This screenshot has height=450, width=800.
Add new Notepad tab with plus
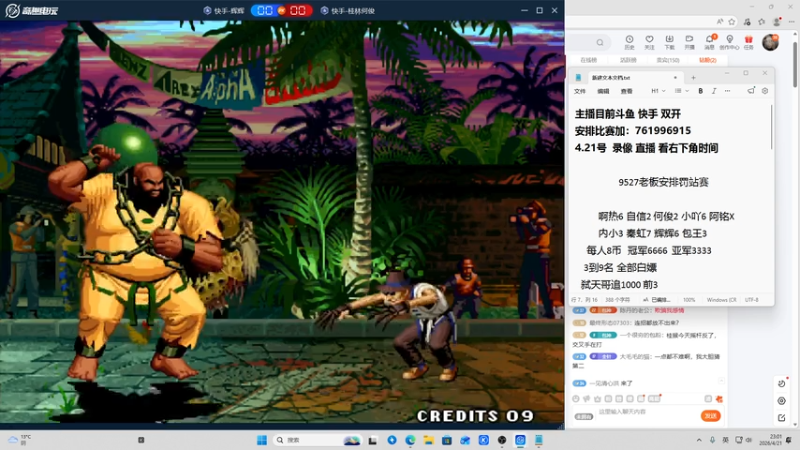coord(693,78)
